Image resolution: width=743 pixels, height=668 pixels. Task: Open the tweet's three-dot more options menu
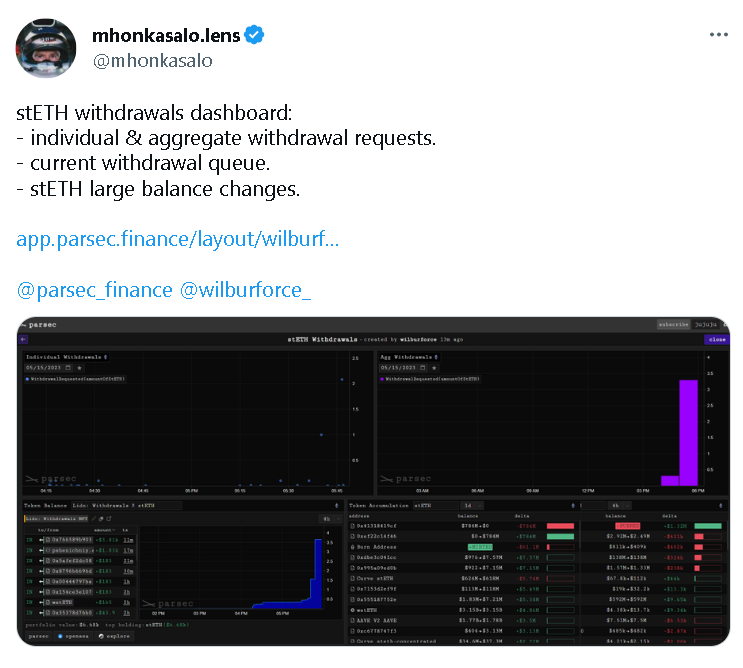[x=718, y=35]
